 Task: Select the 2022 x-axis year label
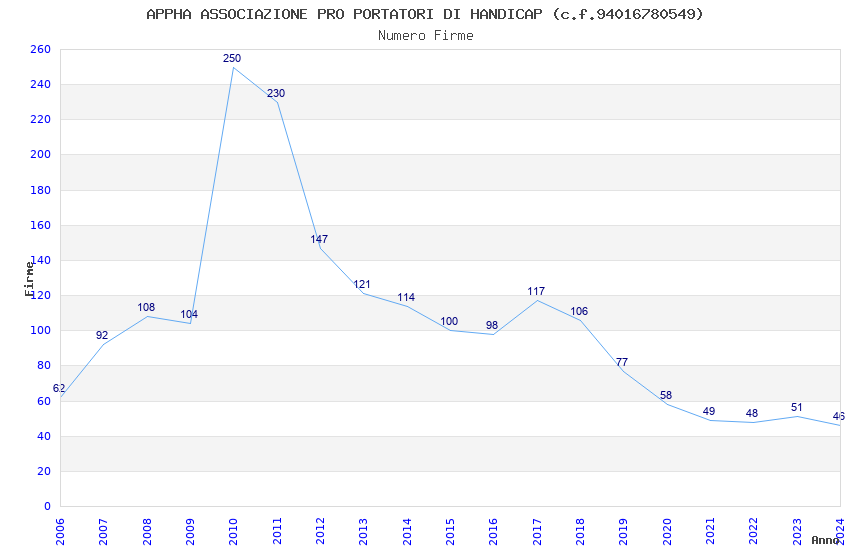point(754,532)
